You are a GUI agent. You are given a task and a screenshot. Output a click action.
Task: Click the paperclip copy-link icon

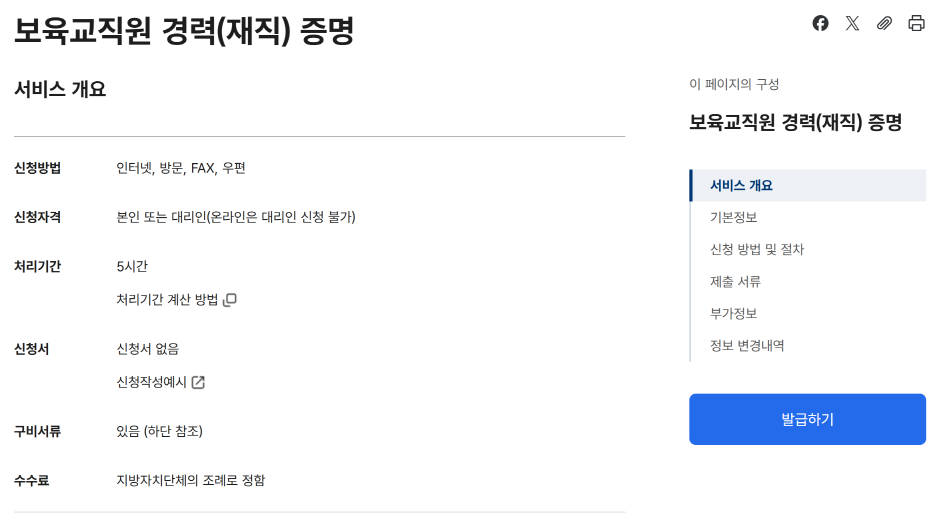884,23
